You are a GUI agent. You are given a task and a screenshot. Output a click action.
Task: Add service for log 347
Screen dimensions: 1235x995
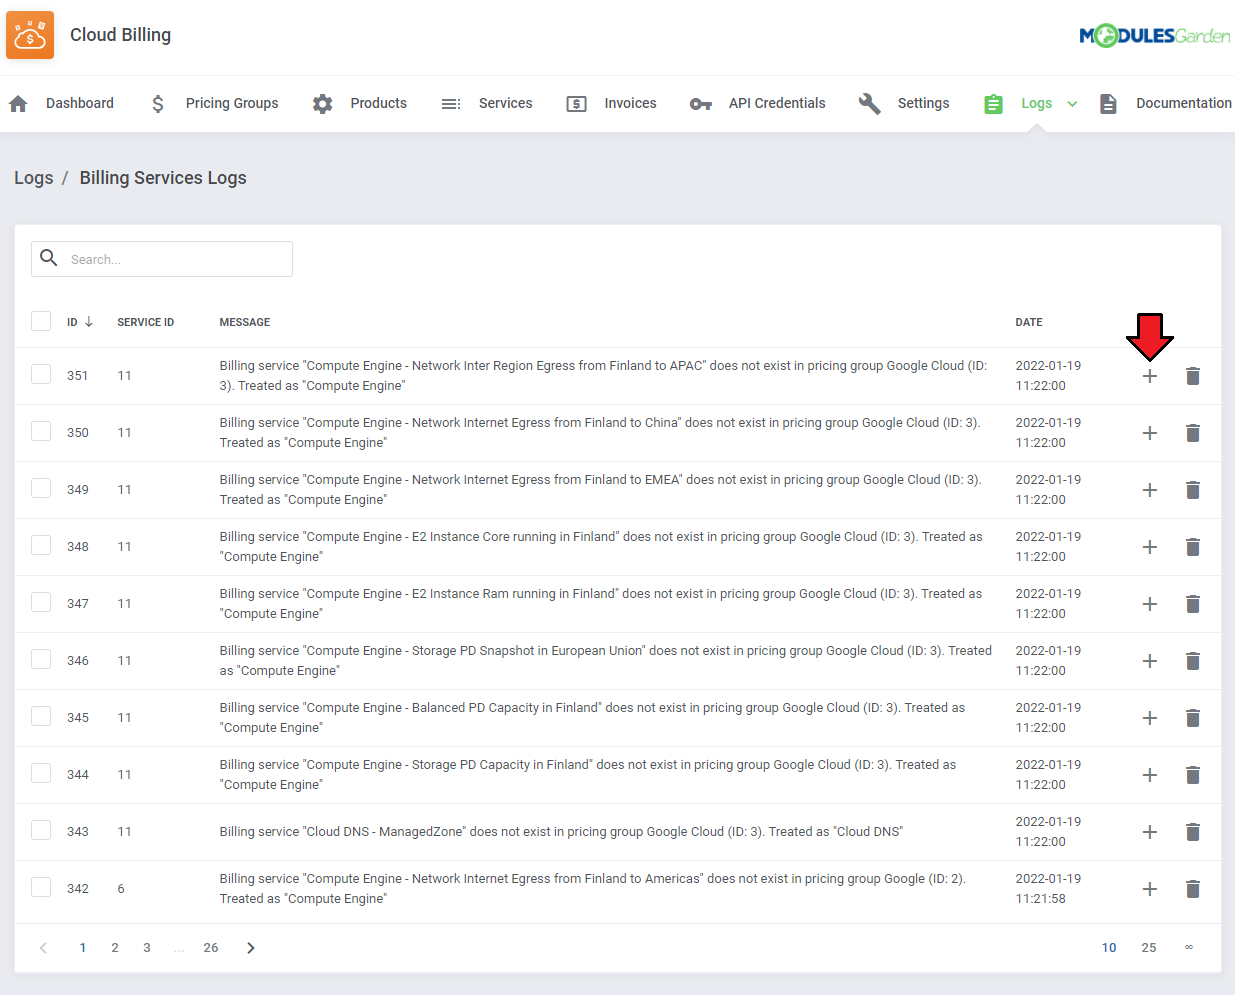1150,604
